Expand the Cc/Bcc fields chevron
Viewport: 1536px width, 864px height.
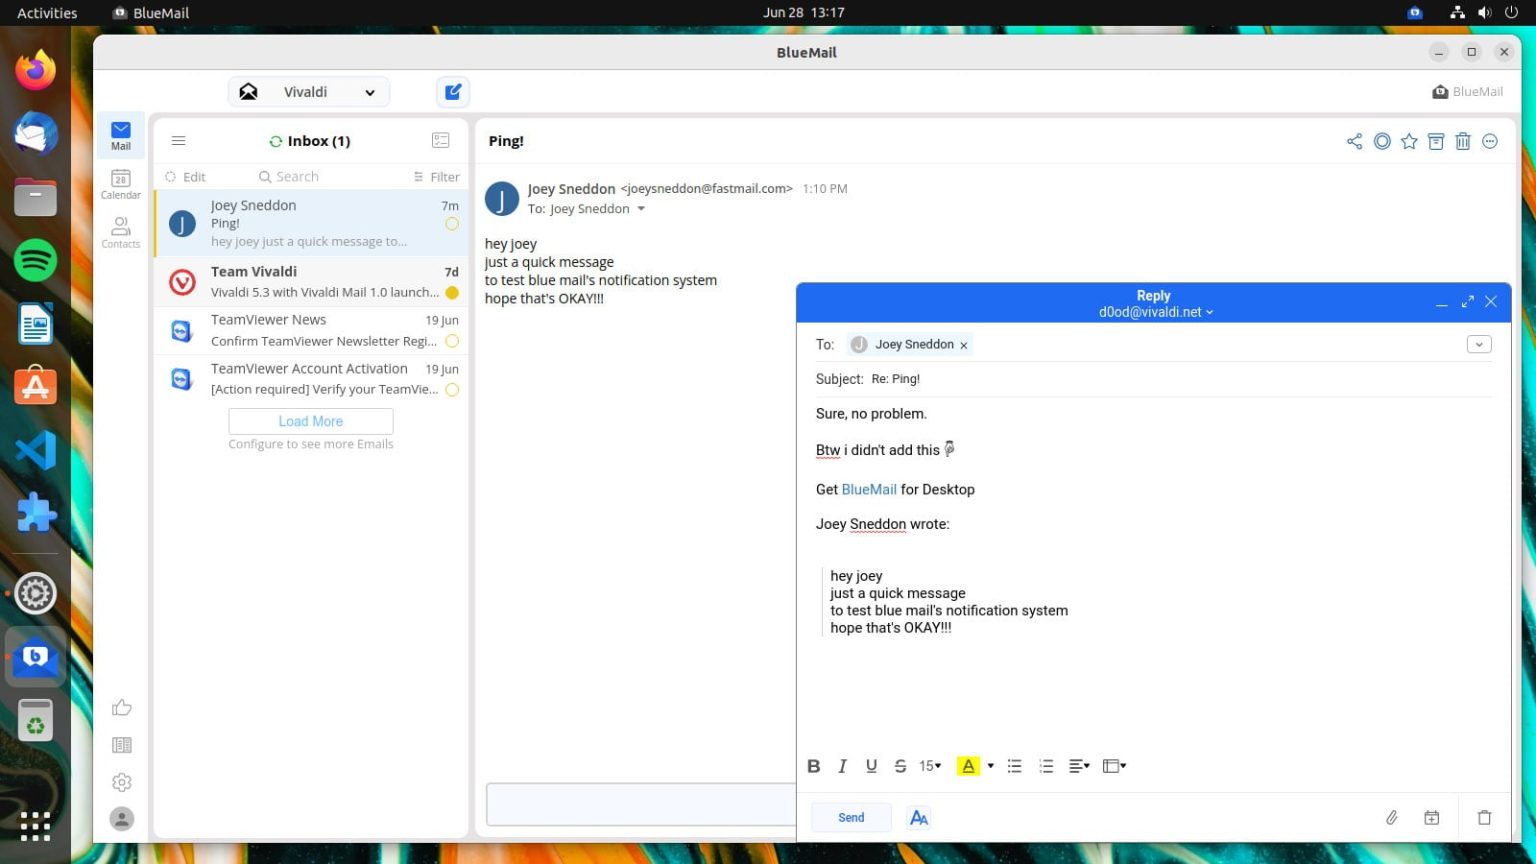click(x=1479, y=344)
